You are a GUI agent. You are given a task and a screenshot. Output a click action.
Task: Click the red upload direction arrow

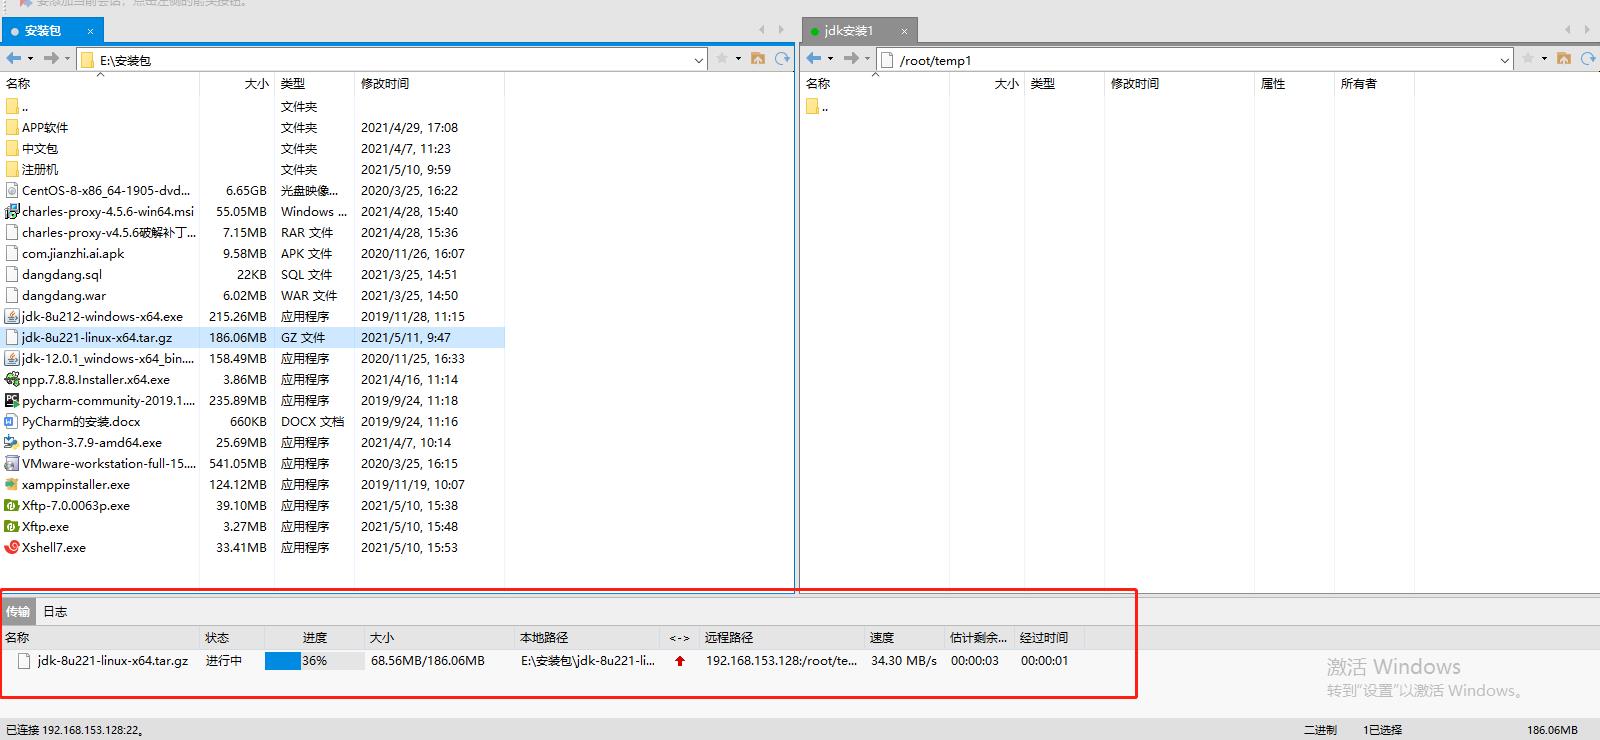point(680,661)
